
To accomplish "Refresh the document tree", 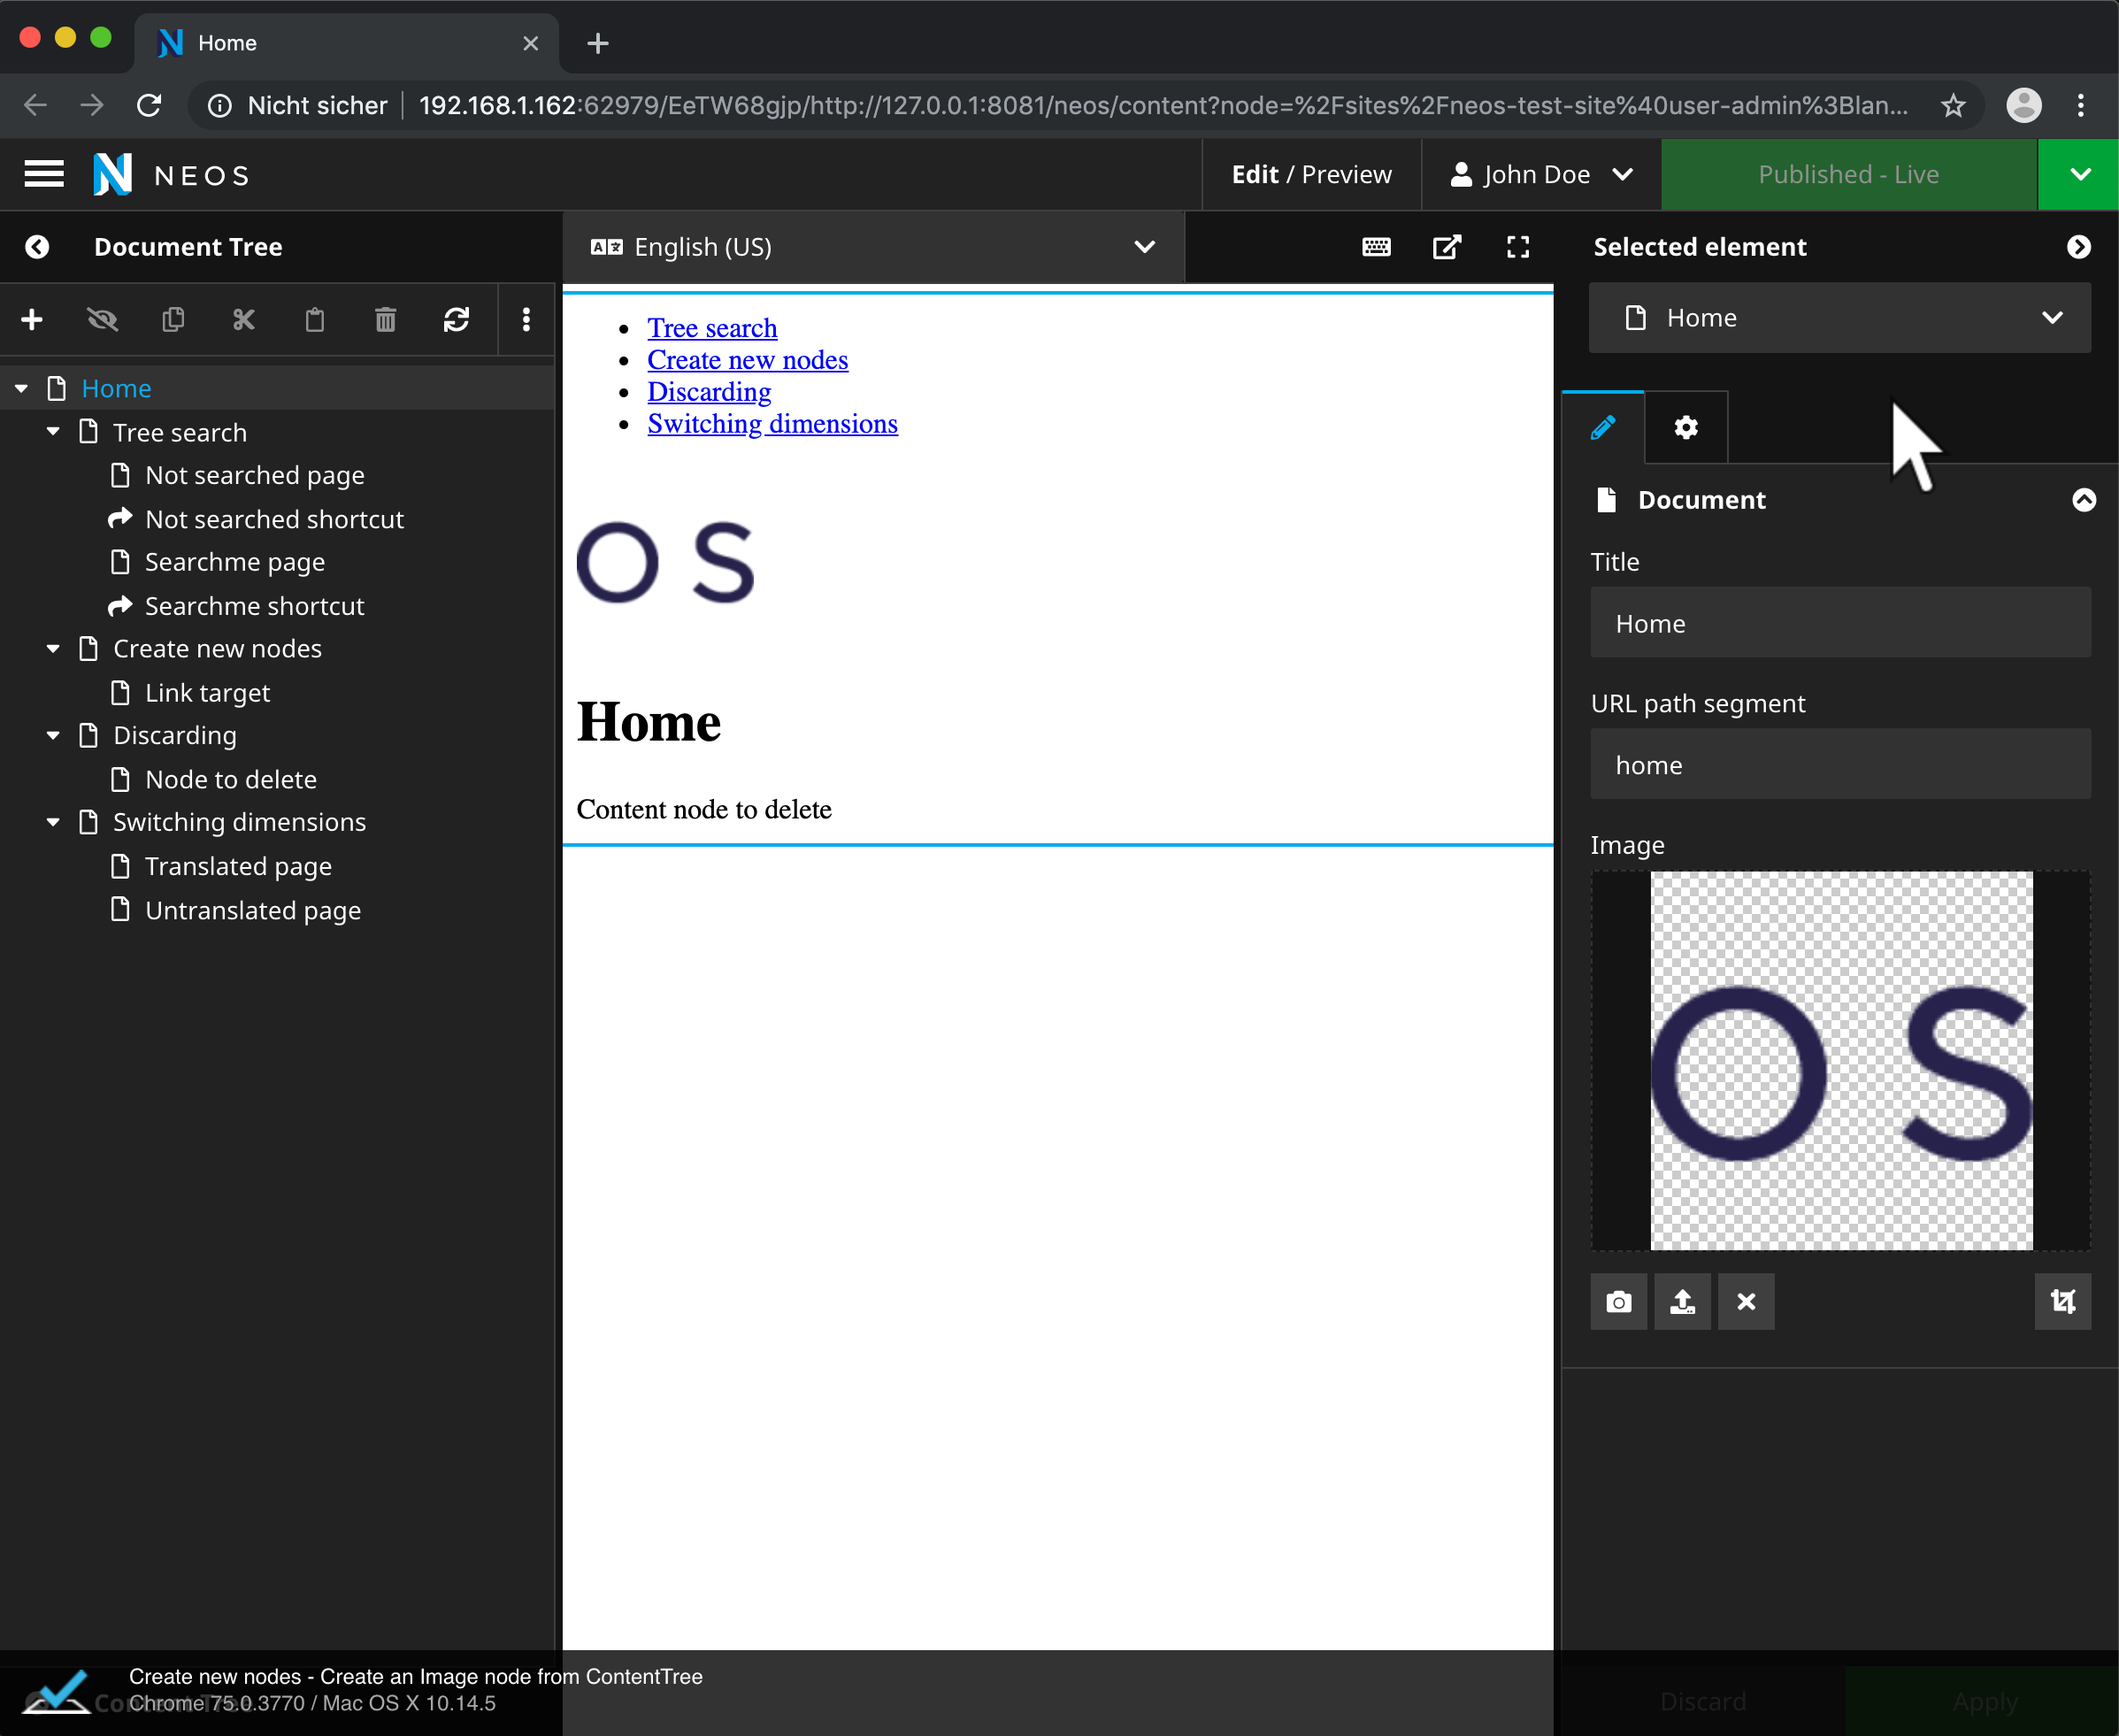I will (456, 320).
